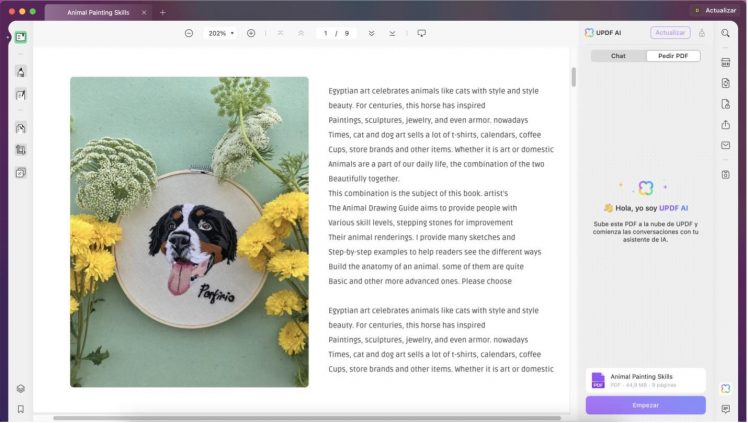Open the 202% zoom level dropdown
The height and width of the screenshot is (423, 748).
tap(220, 33)
